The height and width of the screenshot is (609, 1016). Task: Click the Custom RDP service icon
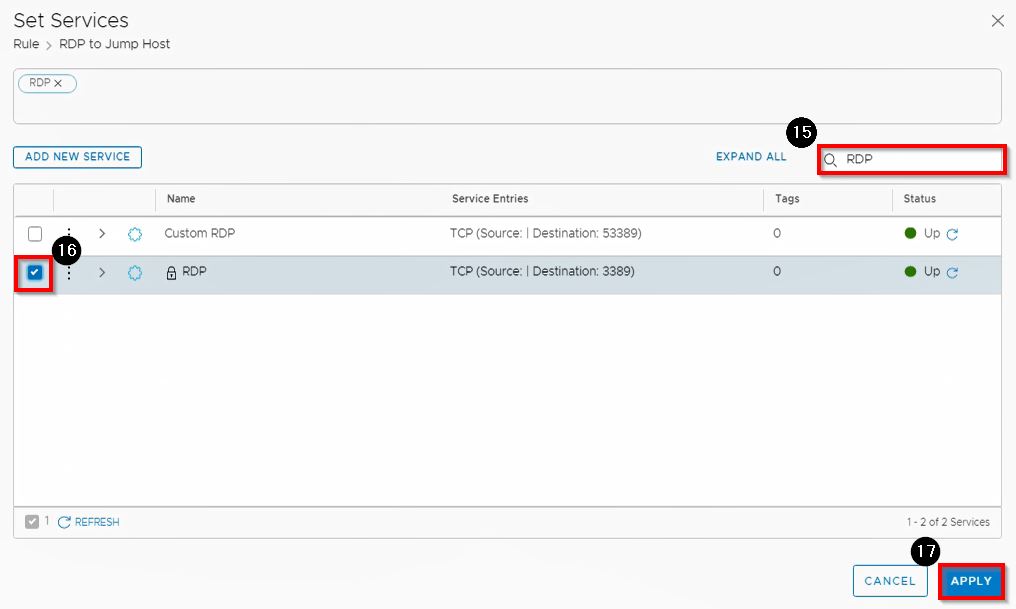pos(135,234)
